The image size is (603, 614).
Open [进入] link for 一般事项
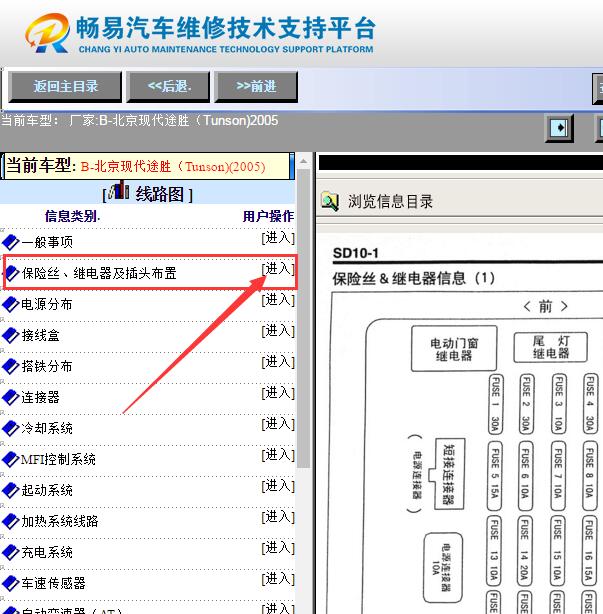(x=278, y=238)
